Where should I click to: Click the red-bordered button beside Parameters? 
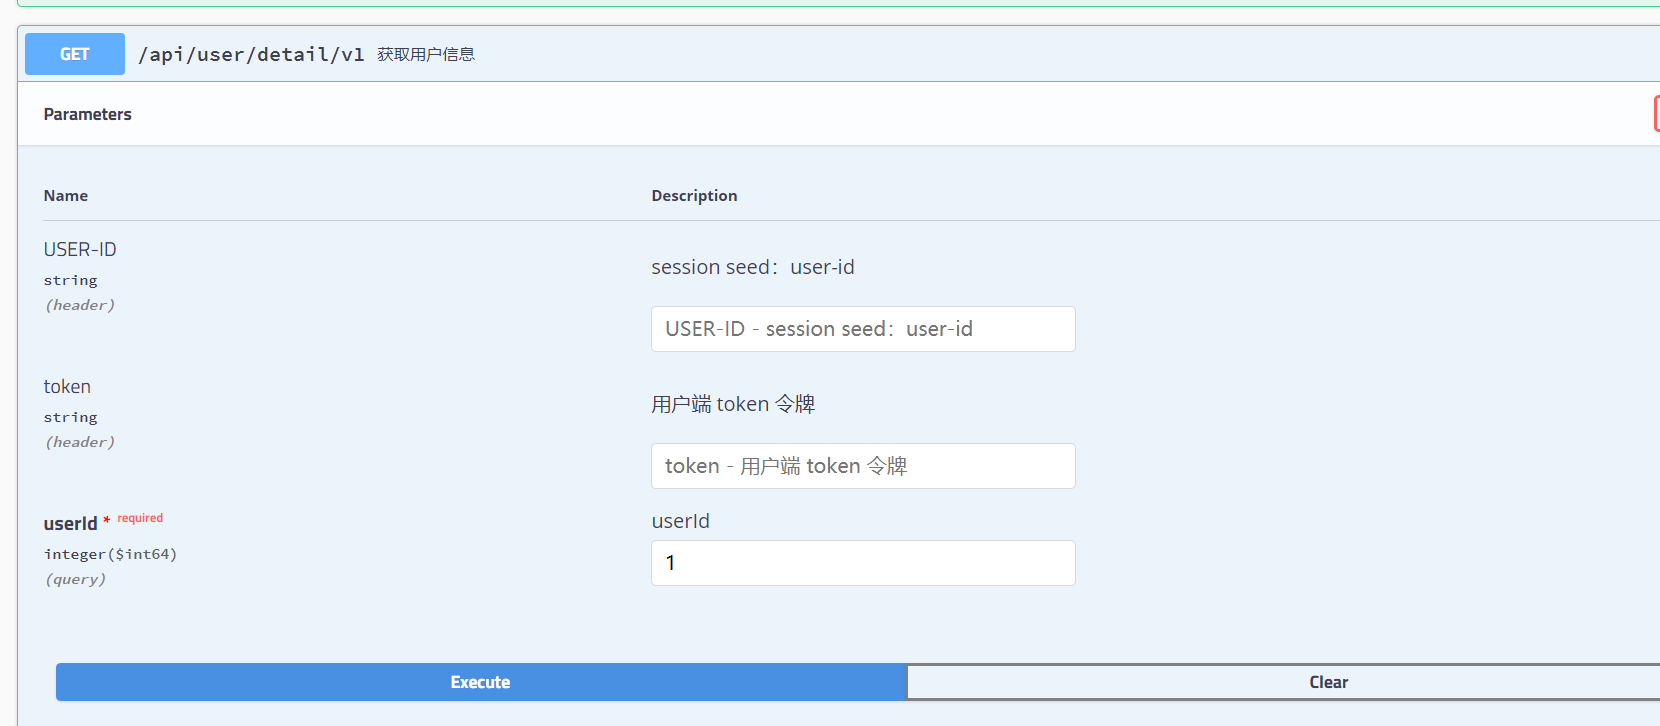pyautogui.click(x=1656, y=114)
